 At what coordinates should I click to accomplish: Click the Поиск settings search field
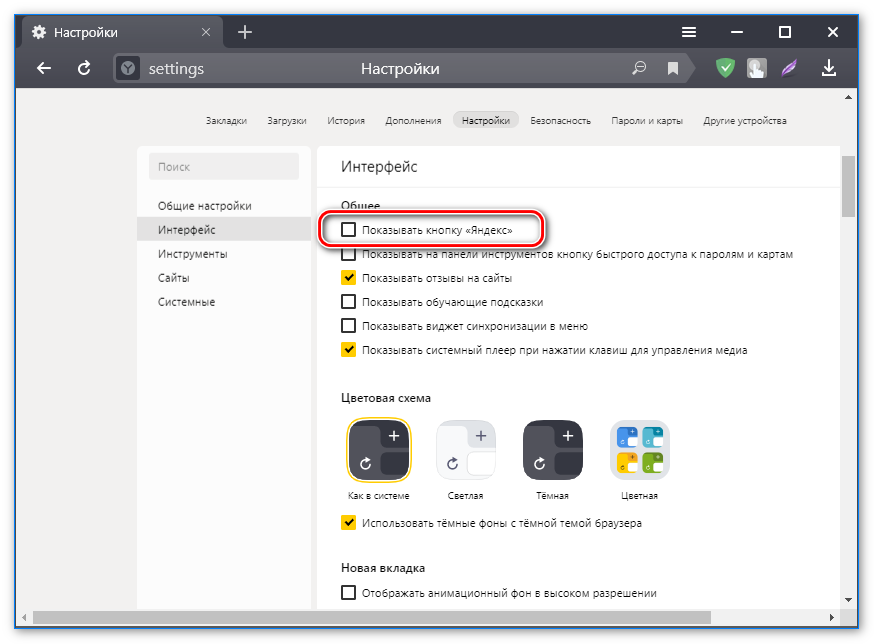[x=224, y=167]
